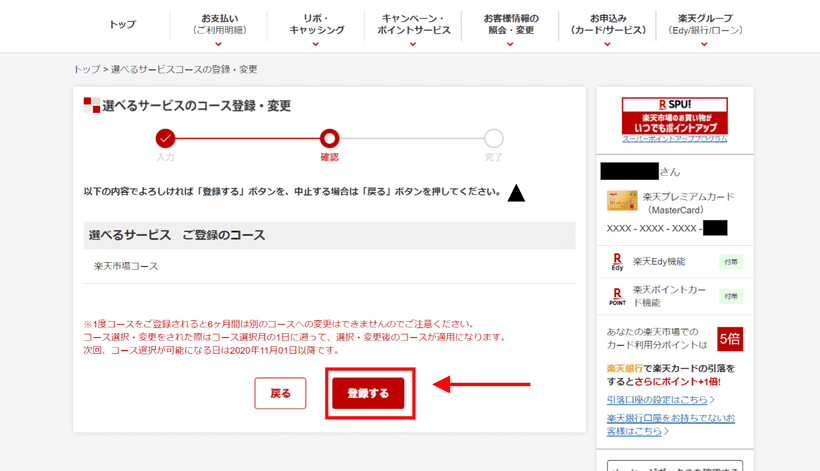This screenshot has width=820, height=471.
Task: Click 付帯 badge beside 楽天Edy機能
Action: [x=731, y=262]
